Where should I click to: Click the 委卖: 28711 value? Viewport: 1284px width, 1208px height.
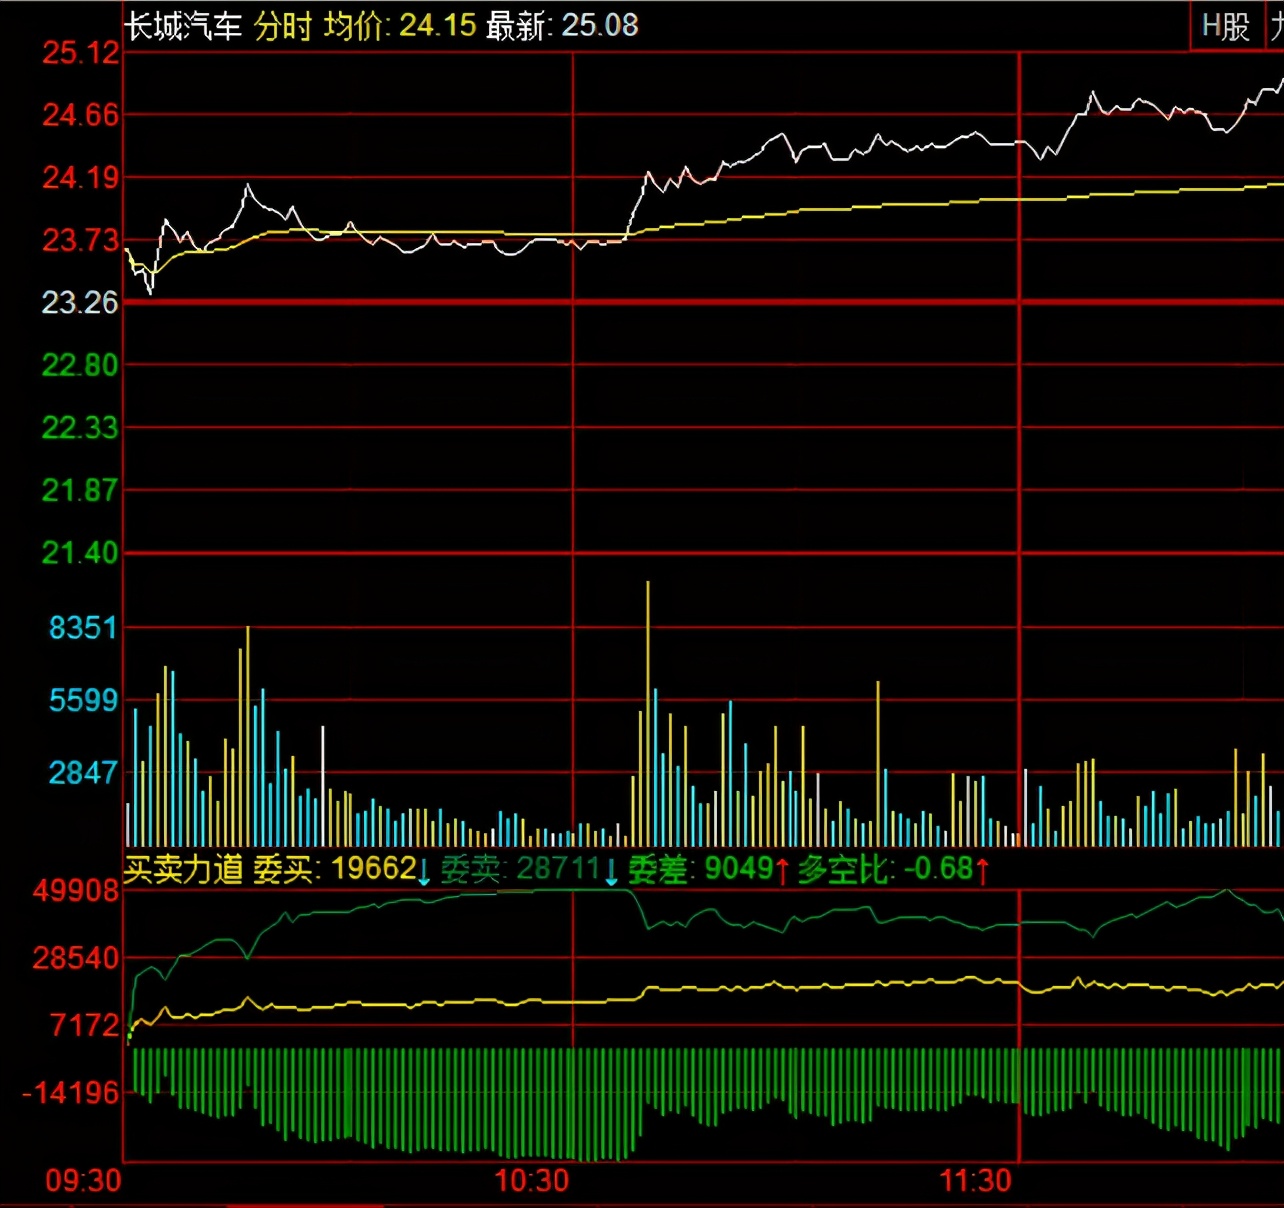tap(529, 869)
